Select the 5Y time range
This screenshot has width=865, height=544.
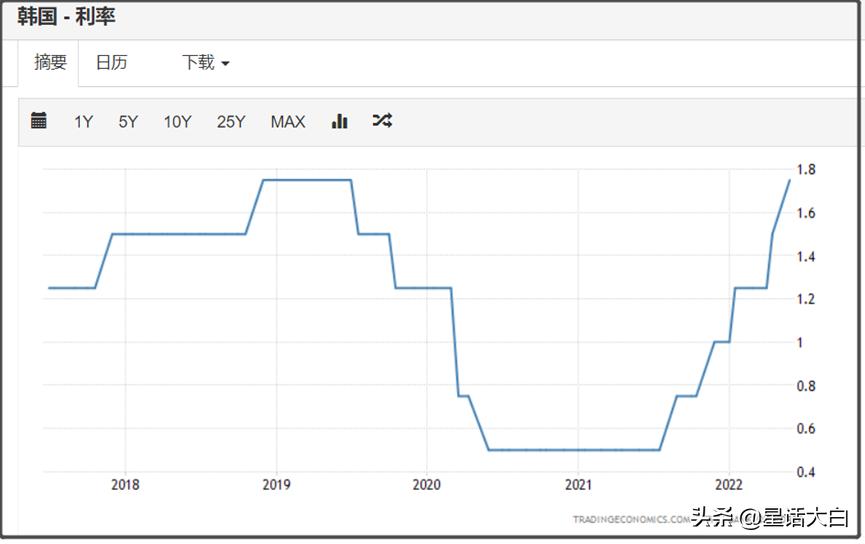(x=128, y=122)
